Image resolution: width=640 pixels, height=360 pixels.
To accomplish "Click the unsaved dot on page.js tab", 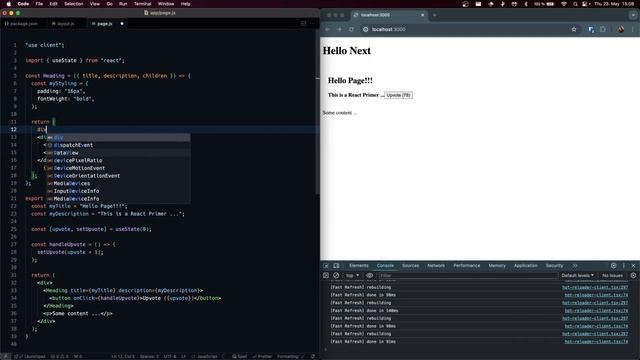I will [122, 24].
